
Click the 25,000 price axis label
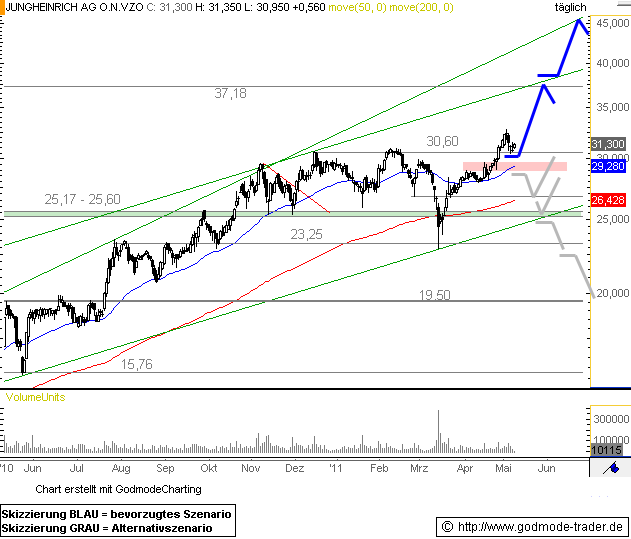(612, 219)
